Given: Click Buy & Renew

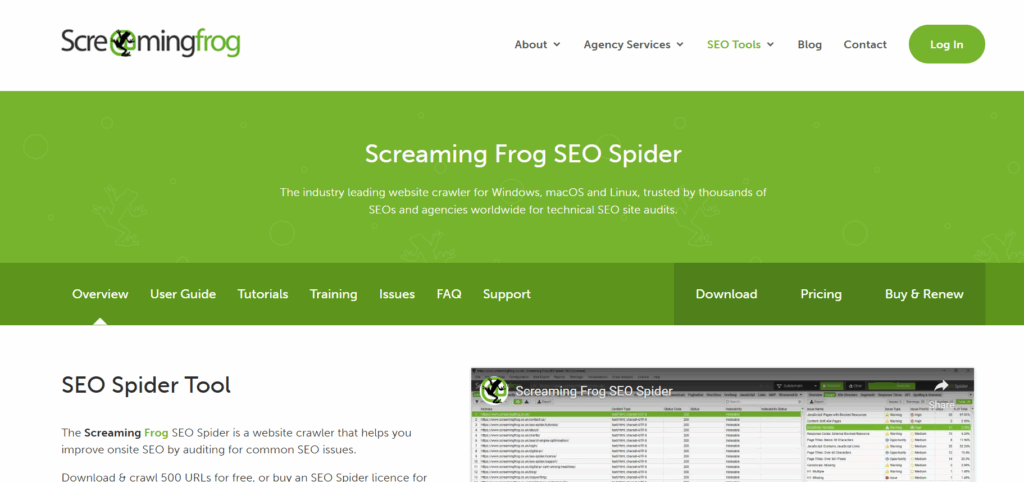Looking at the screenshot, I should coord(924,294).
